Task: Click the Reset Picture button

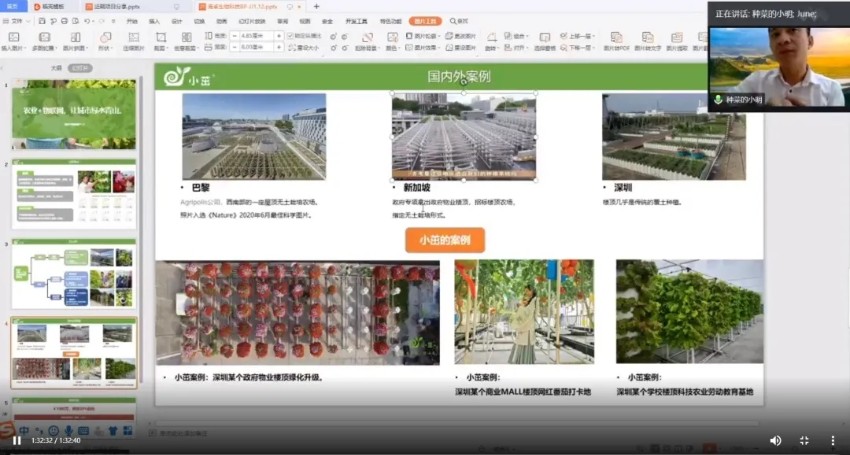Action: tap(460, 48)
